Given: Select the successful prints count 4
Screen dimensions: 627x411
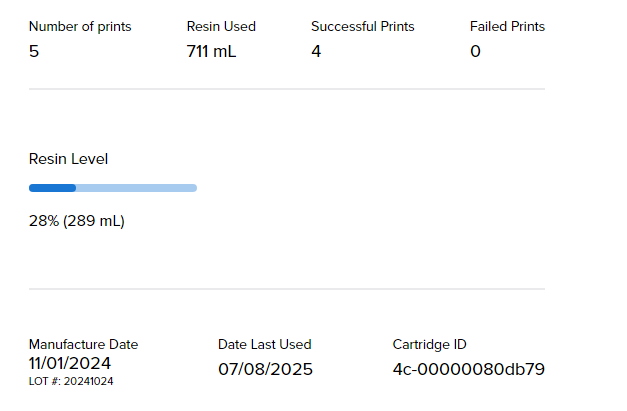Looking at the screenshot, I should tap(316, 51).
